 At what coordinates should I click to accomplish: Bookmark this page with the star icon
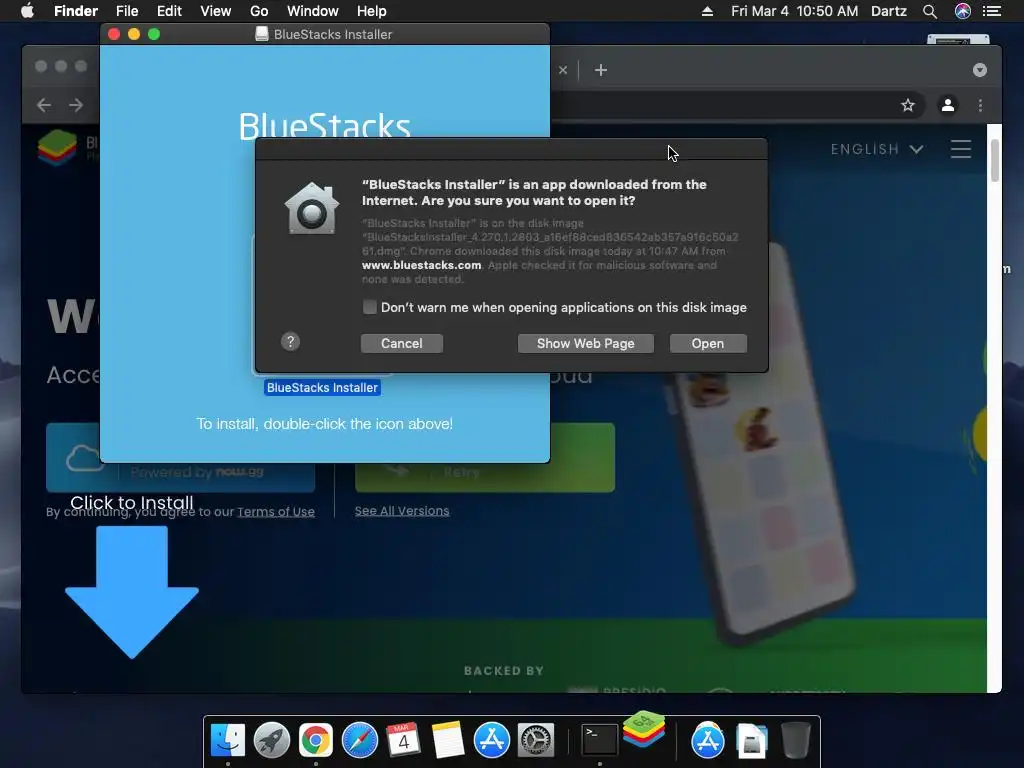pyautogui.click(x=908, y=105)
